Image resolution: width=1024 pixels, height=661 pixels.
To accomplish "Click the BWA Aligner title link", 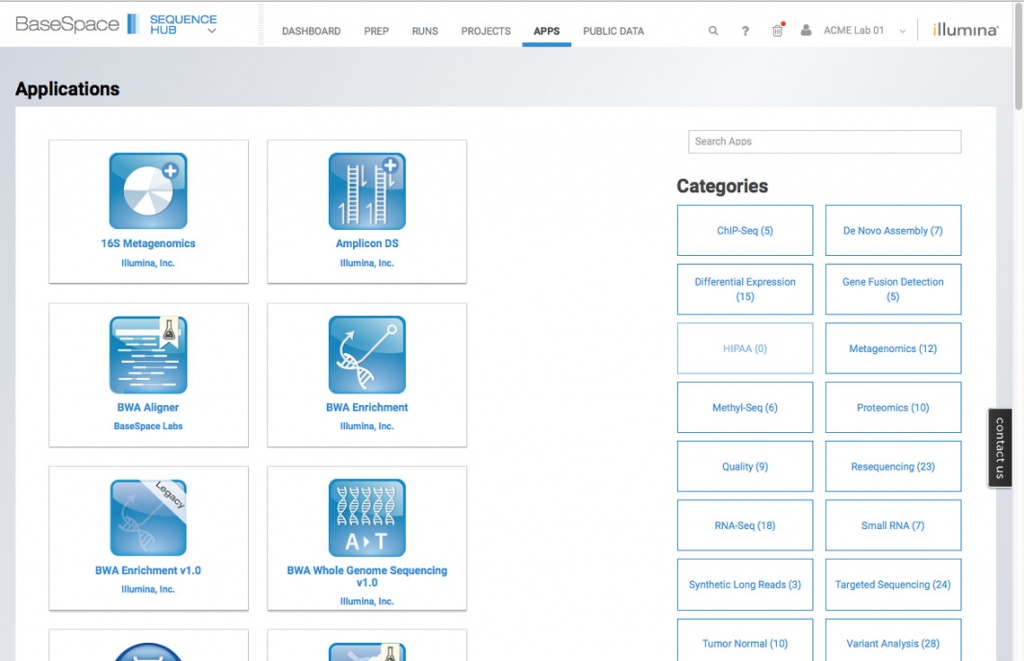I will [148, 408].
